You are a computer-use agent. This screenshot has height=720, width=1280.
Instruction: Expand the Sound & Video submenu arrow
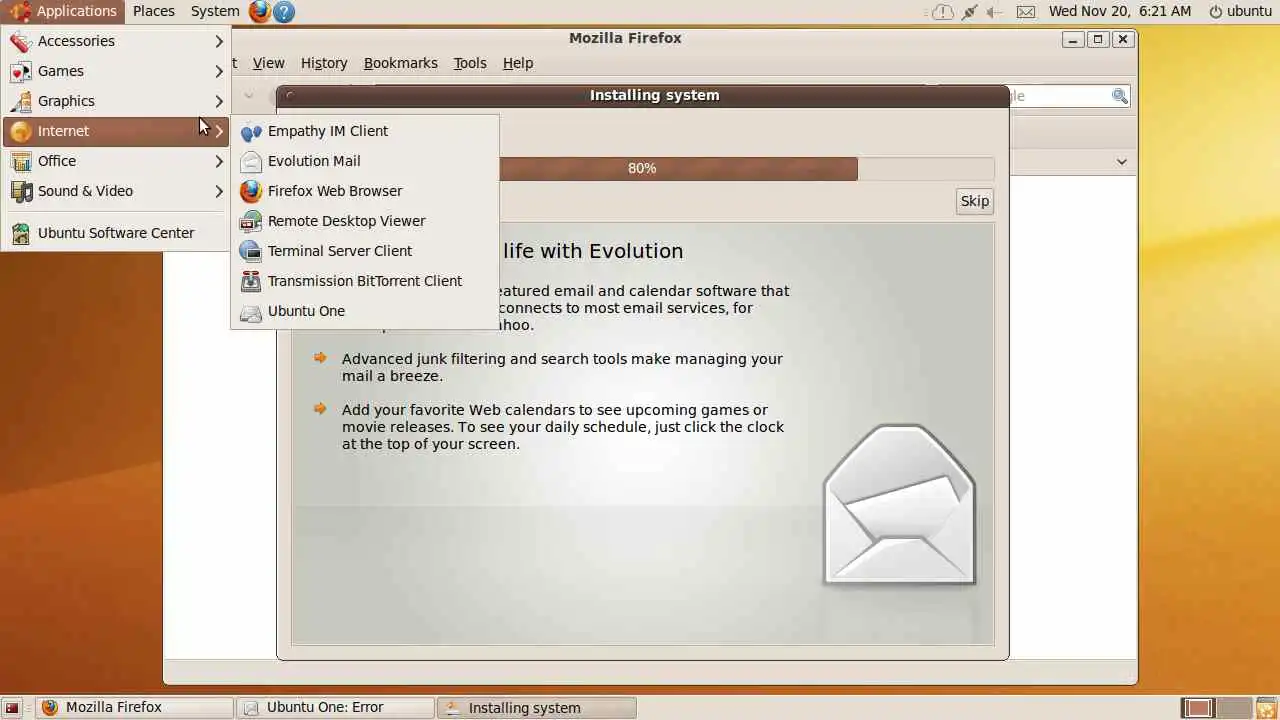(219, 191)
